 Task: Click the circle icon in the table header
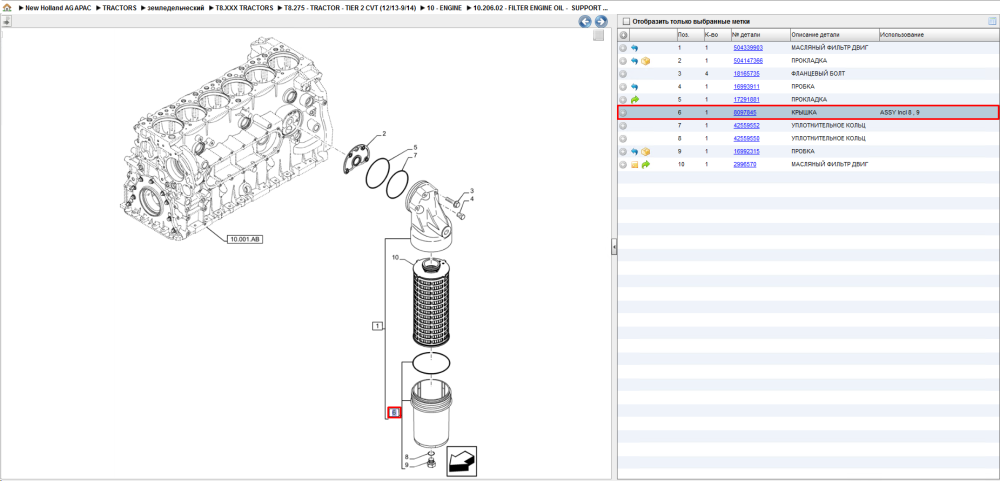[x=624, y=34]
